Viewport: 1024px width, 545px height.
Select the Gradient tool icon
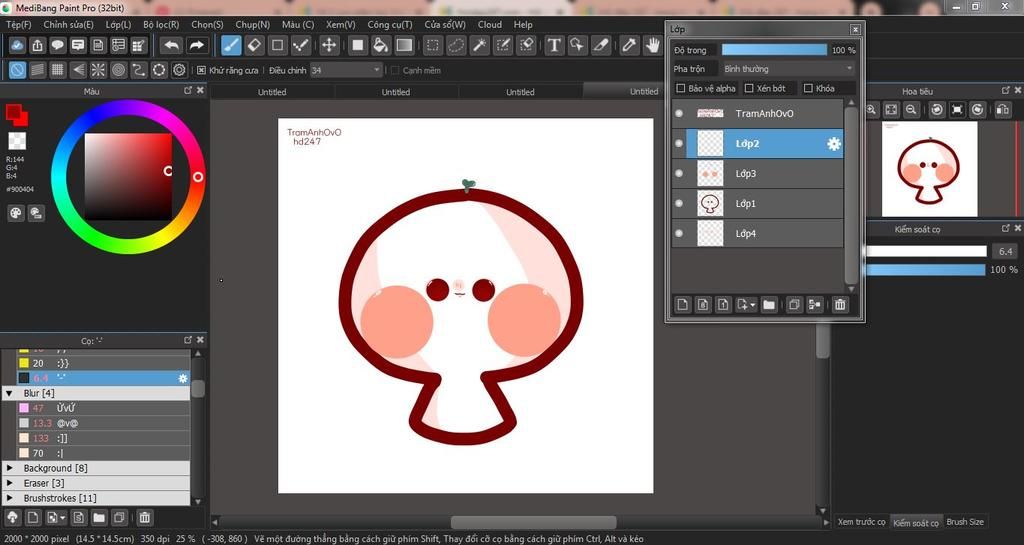pyautogui.click(x=404, y=45)
